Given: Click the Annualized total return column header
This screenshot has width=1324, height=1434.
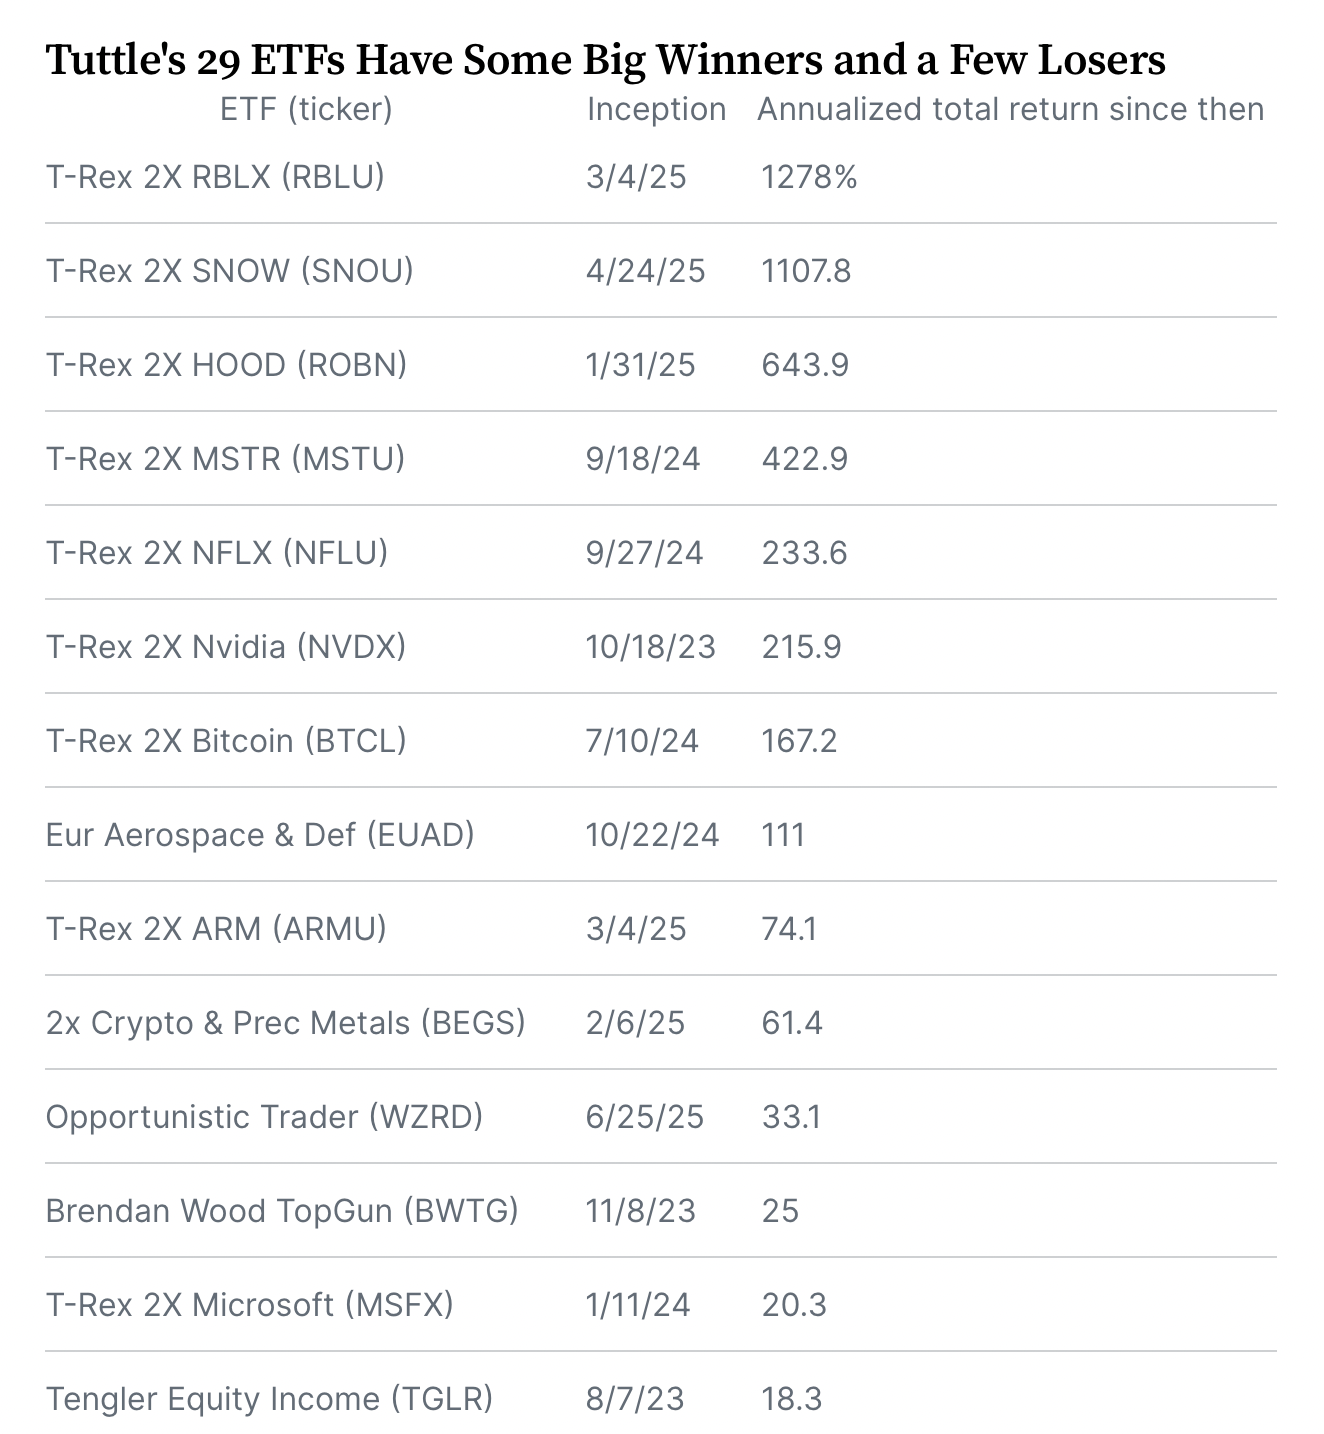Looking at the screenshot, I should 1010,109.
